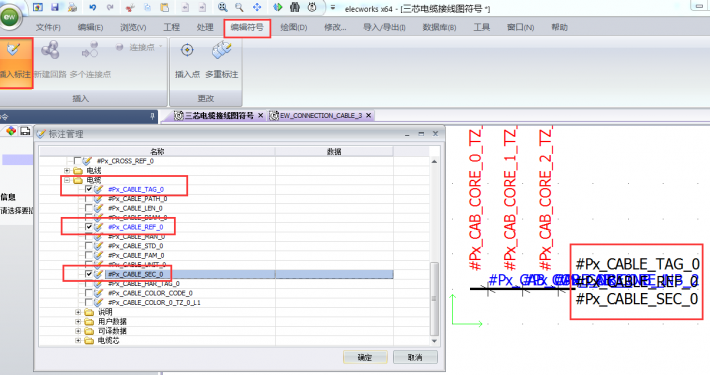Screen dimensions: 710x375
Task: Click the 取消 button in dialog
Action: tap(415, 357)
